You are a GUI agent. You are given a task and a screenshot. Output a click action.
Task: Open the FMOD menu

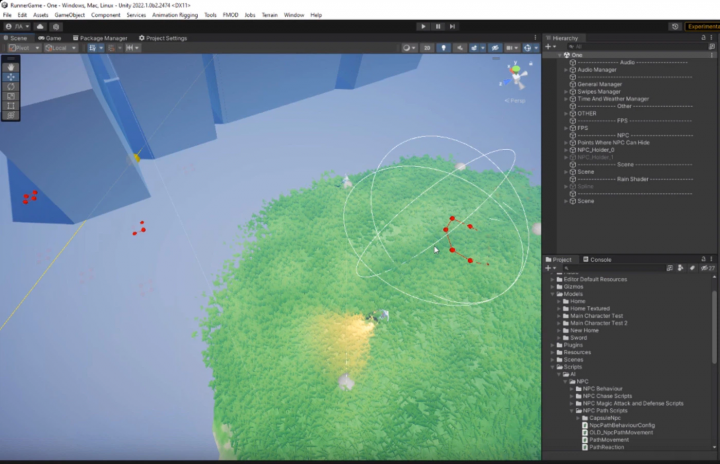pyautogui.click(x=230, y=15)
